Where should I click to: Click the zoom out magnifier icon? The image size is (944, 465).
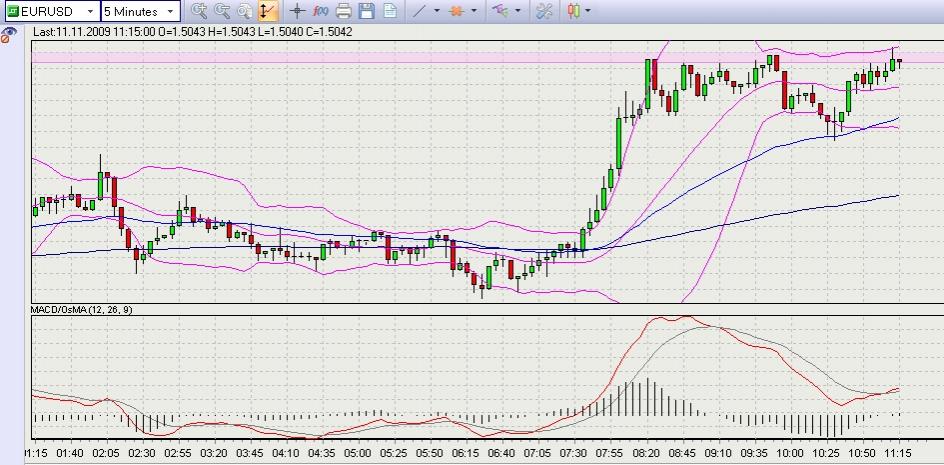(221, 11)
